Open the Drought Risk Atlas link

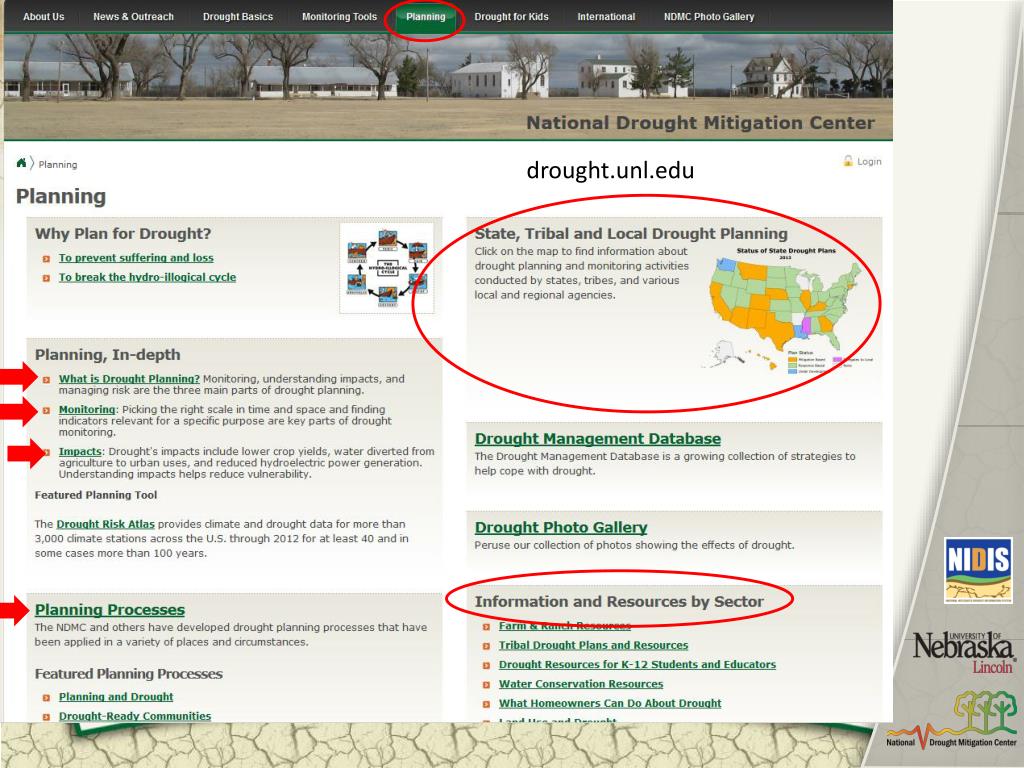pos(105,524)
